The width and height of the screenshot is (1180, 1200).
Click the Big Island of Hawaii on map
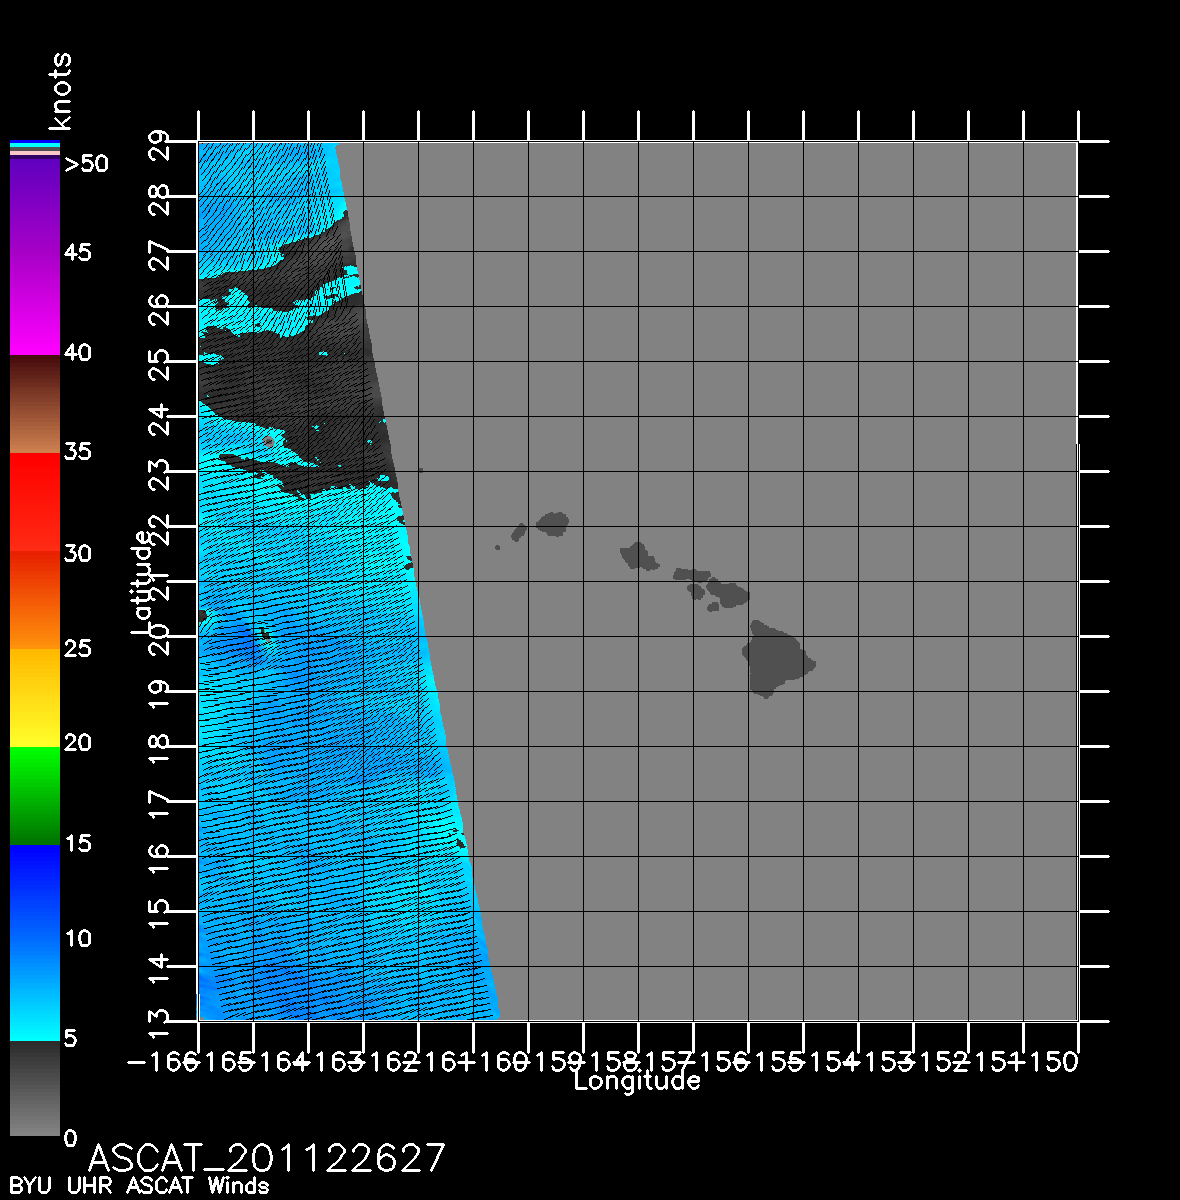[x=775, y=658]
